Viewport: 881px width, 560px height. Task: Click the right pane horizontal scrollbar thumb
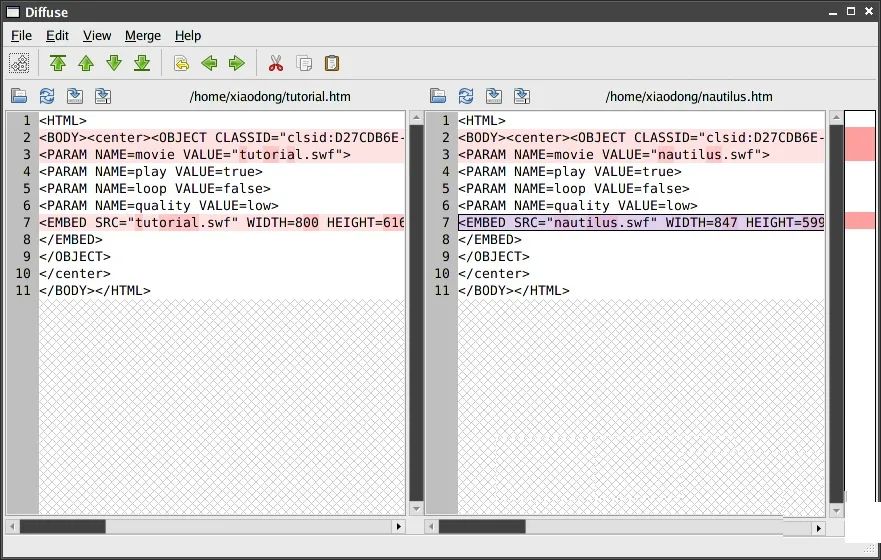[482, 527]
